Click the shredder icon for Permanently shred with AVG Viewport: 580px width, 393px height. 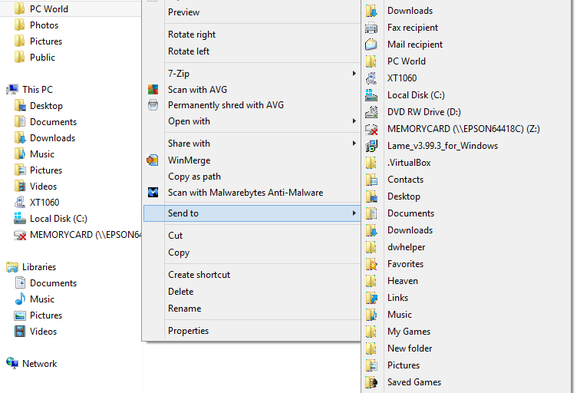click(153, 105)
